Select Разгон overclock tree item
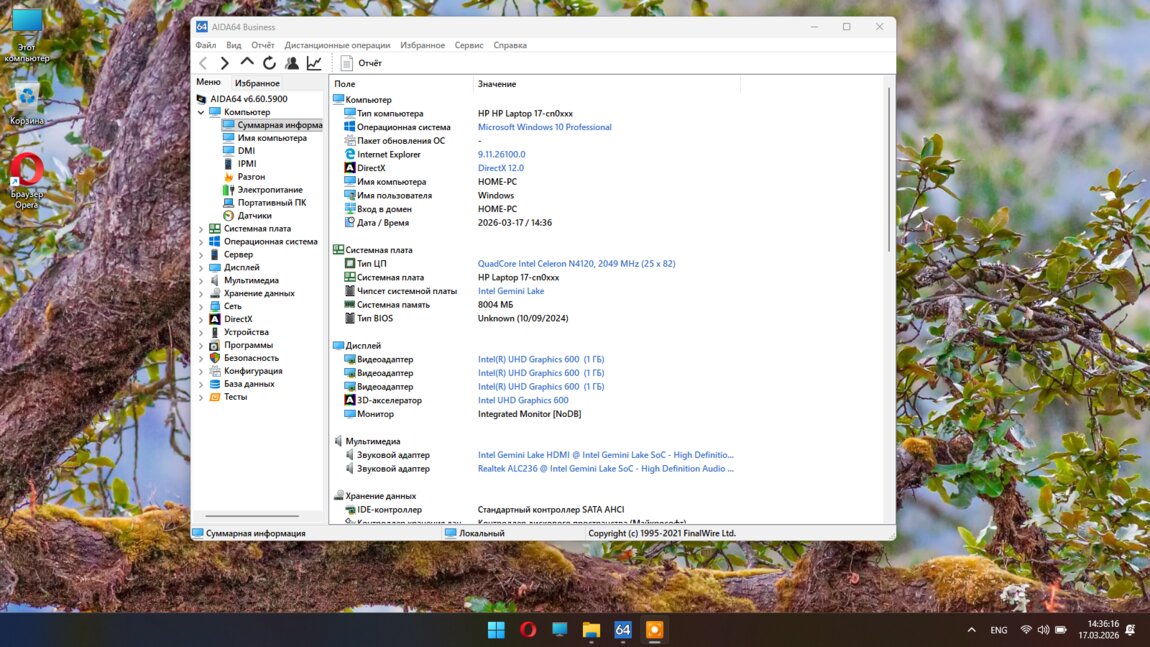This screenshot has width=1150, height=647. point(251,177)
